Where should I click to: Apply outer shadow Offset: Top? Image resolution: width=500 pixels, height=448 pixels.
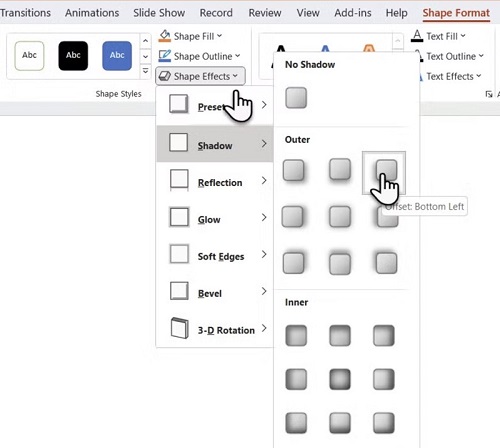pyautogui.click(x=340, y=263)
